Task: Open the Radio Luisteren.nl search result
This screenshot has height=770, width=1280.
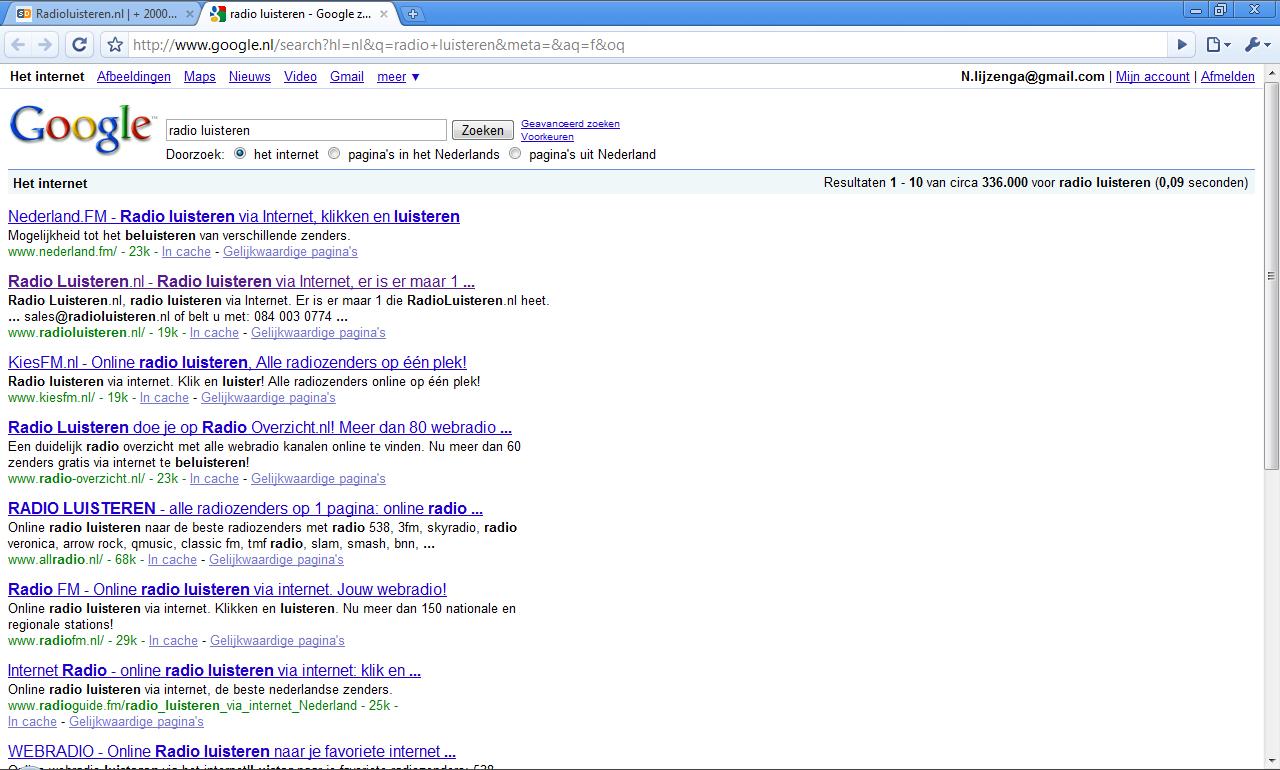Action: click(x=241, y=282)
